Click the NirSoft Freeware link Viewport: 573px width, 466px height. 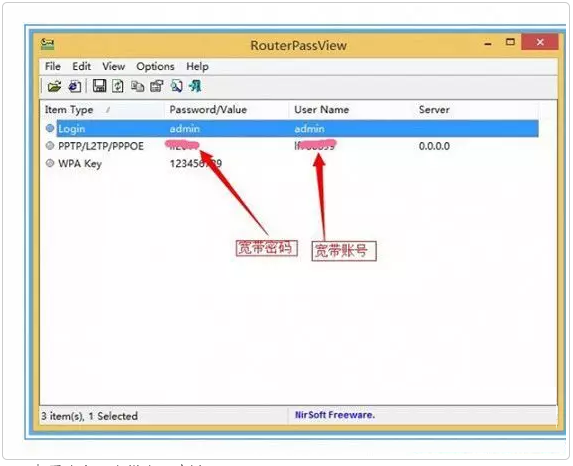pyautogui.click(x=335, y=415)
